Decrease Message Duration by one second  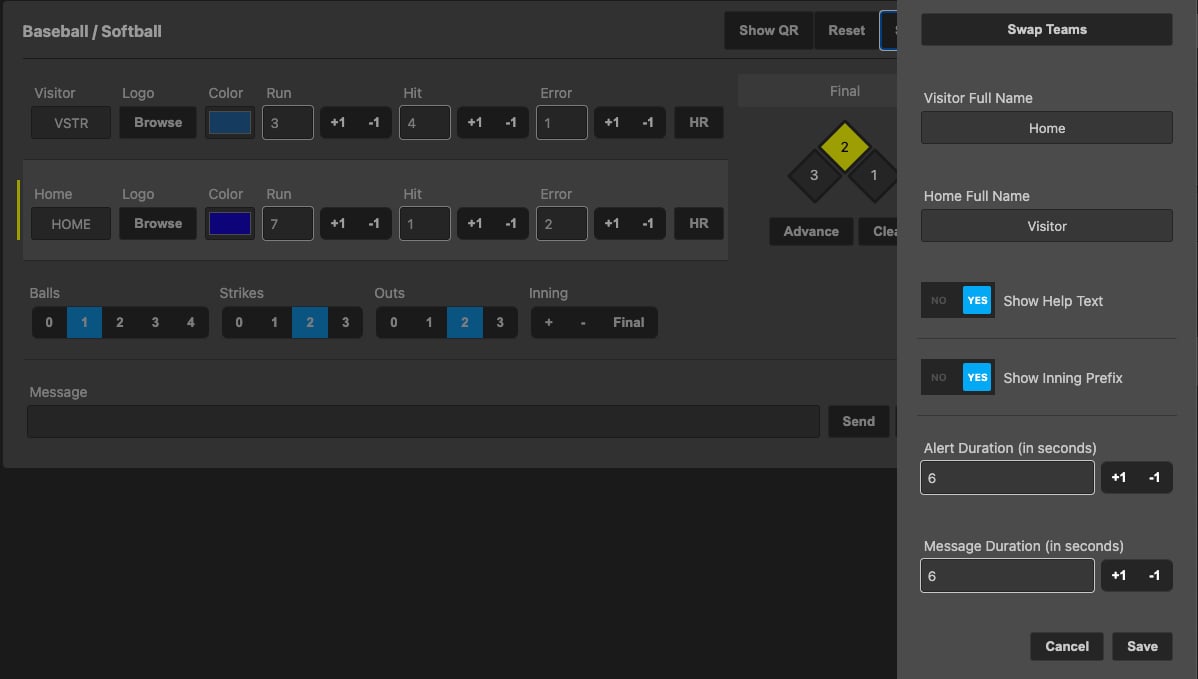(x=1154, y=575)
